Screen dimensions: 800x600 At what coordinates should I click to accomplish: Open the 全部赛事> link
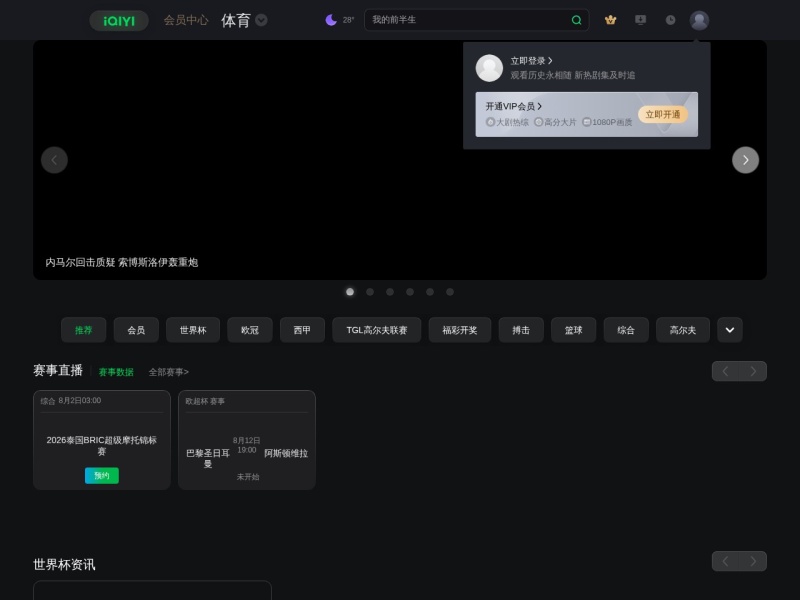point(168,372)
